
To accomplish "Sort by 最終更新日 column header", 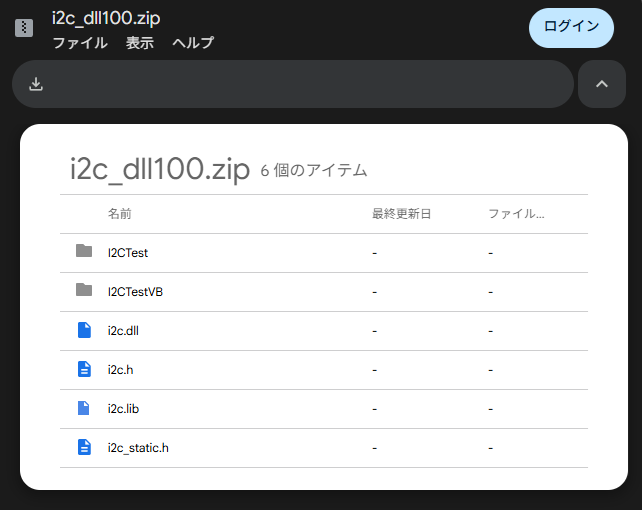I will pyautogui.click(x=401, y=214).
